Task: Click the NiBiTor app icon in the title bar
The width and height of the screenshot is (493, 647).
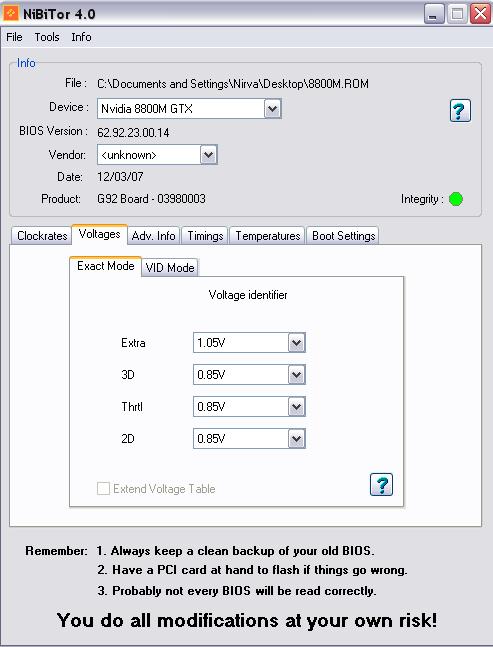Action: [x=10, y=14]
